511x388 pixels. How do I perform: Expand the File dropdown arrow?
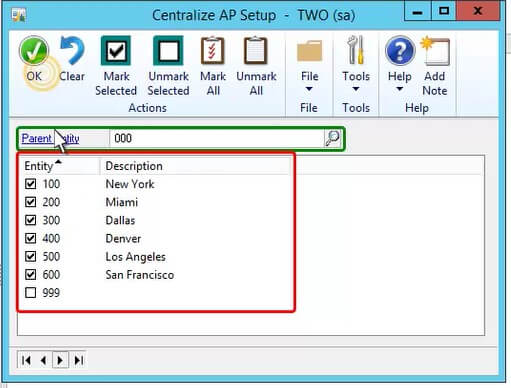[x=309, y=89]
